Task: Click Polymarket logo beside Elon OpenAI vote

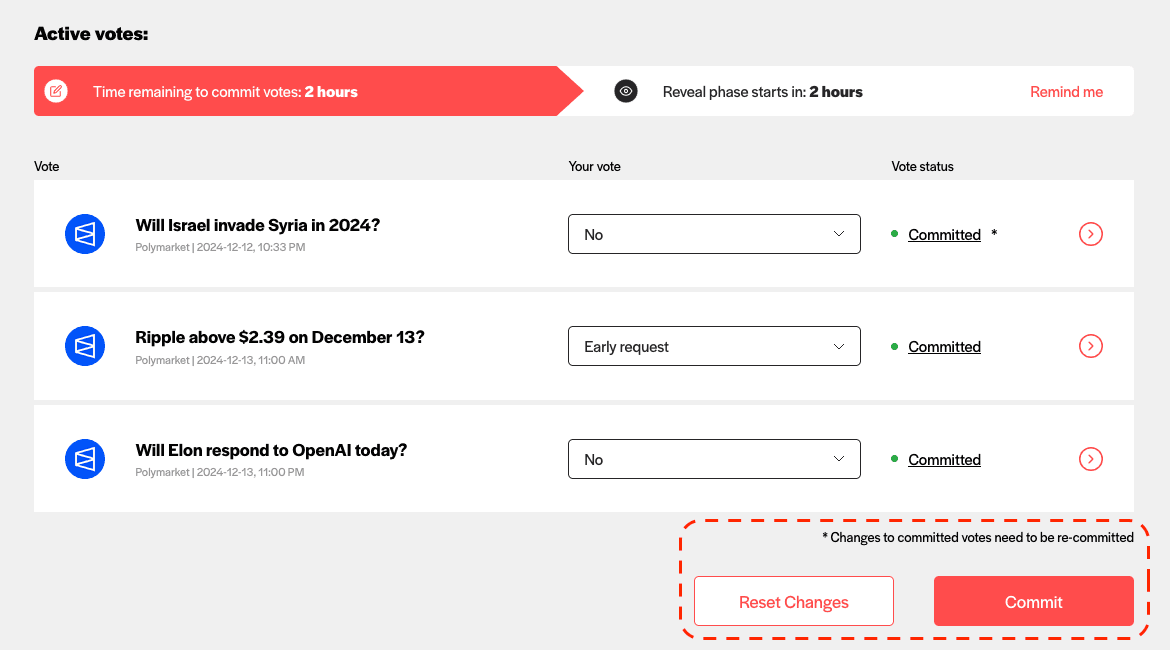Action: (85, 459)
